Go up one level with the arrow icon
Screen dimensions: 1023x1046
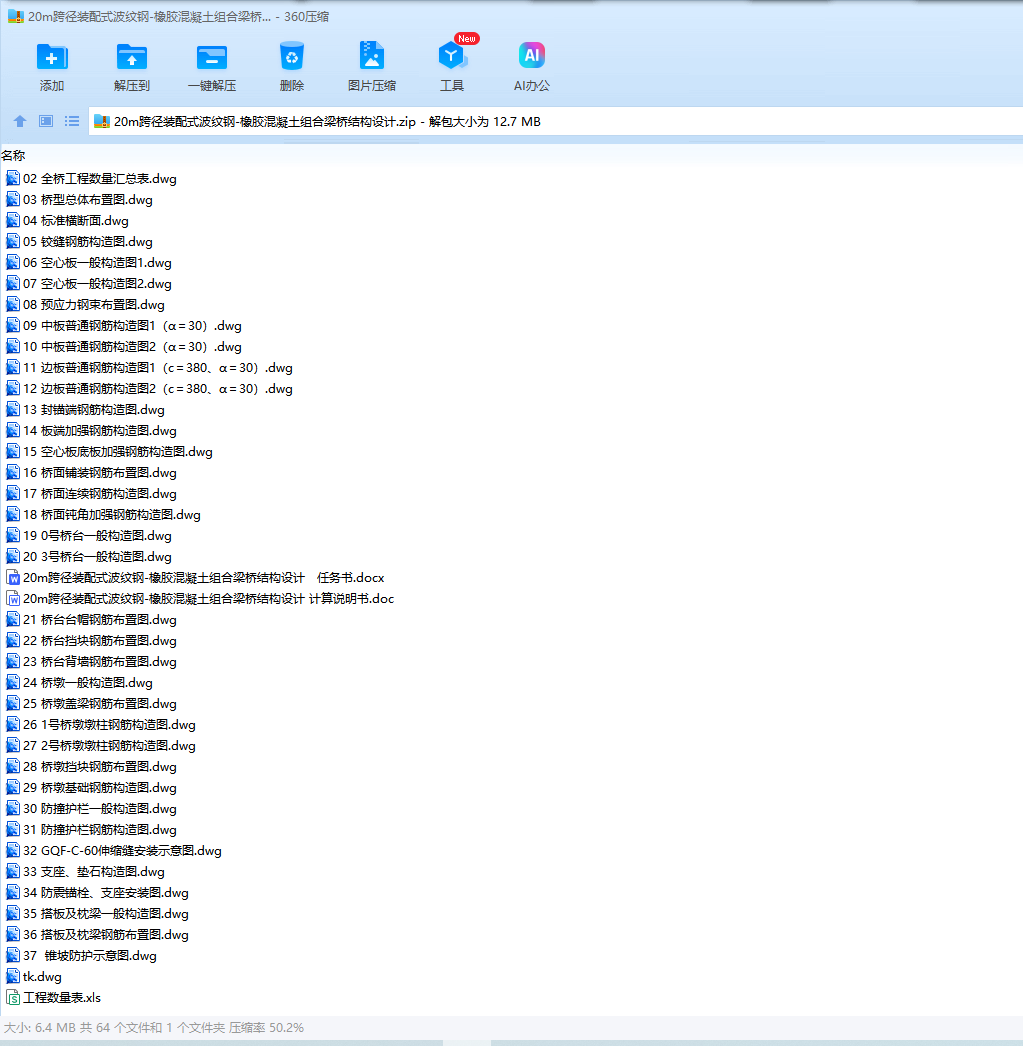[x=20, y=121]
